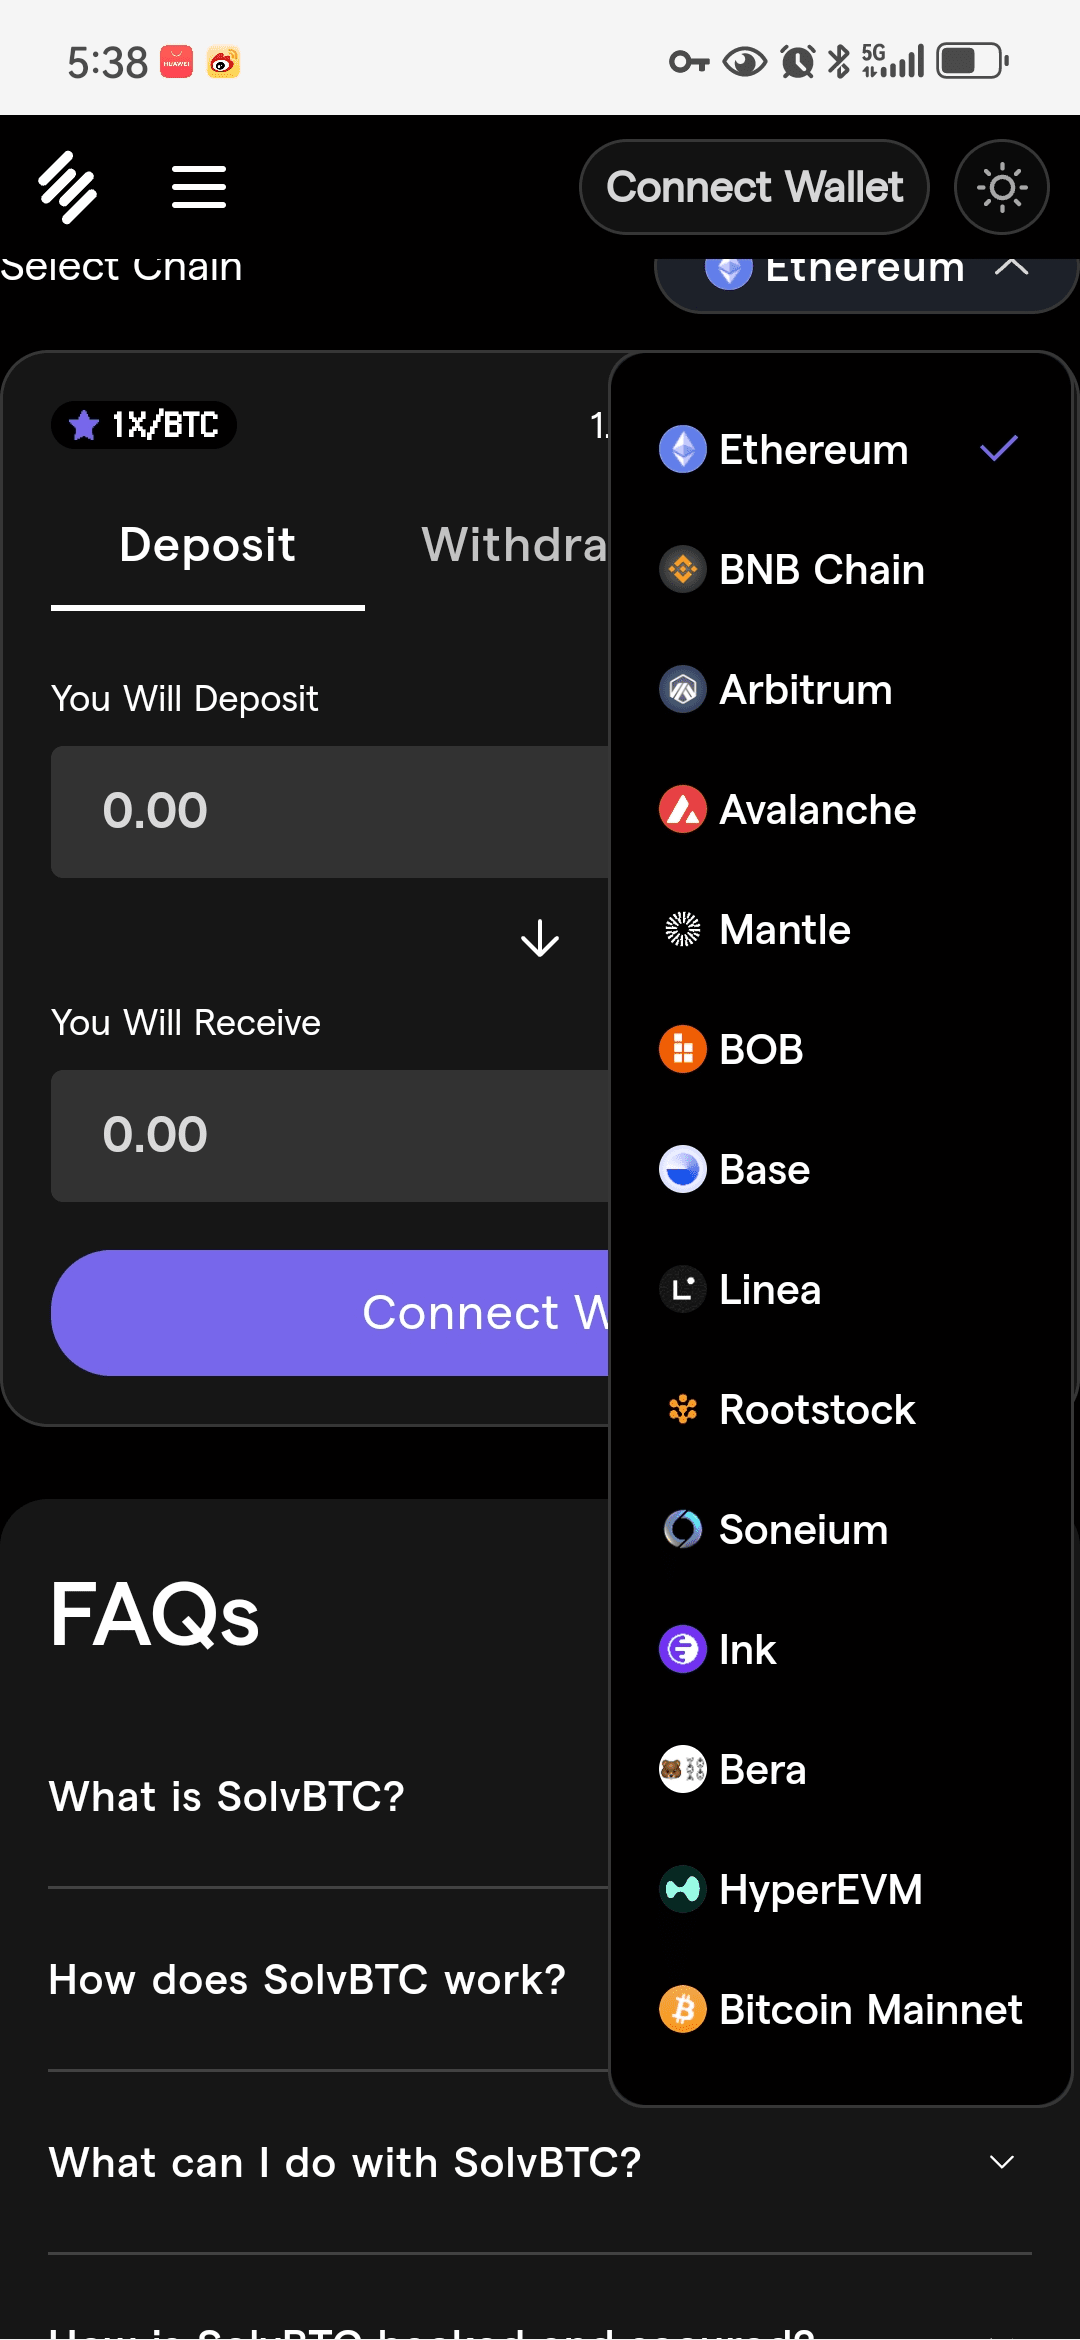Click the Bitcoin Mainnet logo icon

[x=683, y=2010]
